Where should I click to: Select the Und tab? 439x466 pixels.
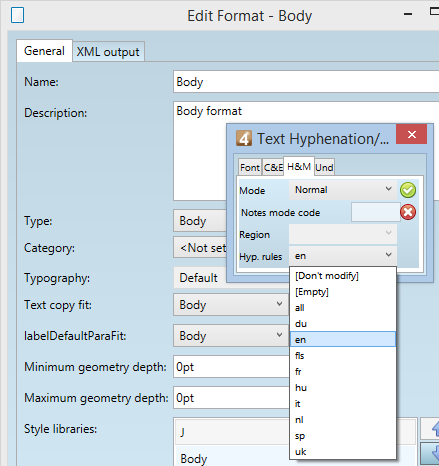point(324,167)
